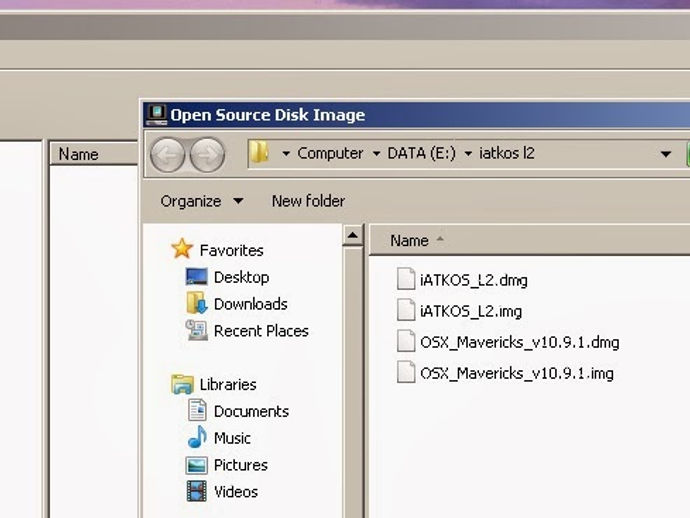Open Pictures library
This screenshot has width=690, height=518.
coord(241,465)
